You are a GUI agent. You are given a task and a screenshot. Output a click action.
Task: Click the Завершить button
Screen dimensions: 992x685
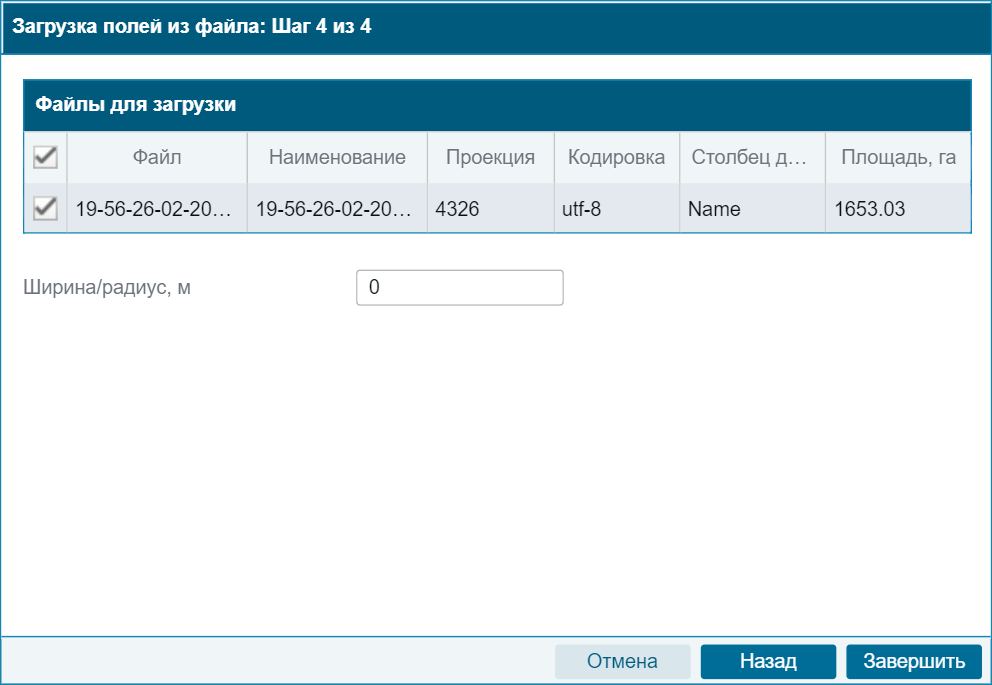pos(914,661)
